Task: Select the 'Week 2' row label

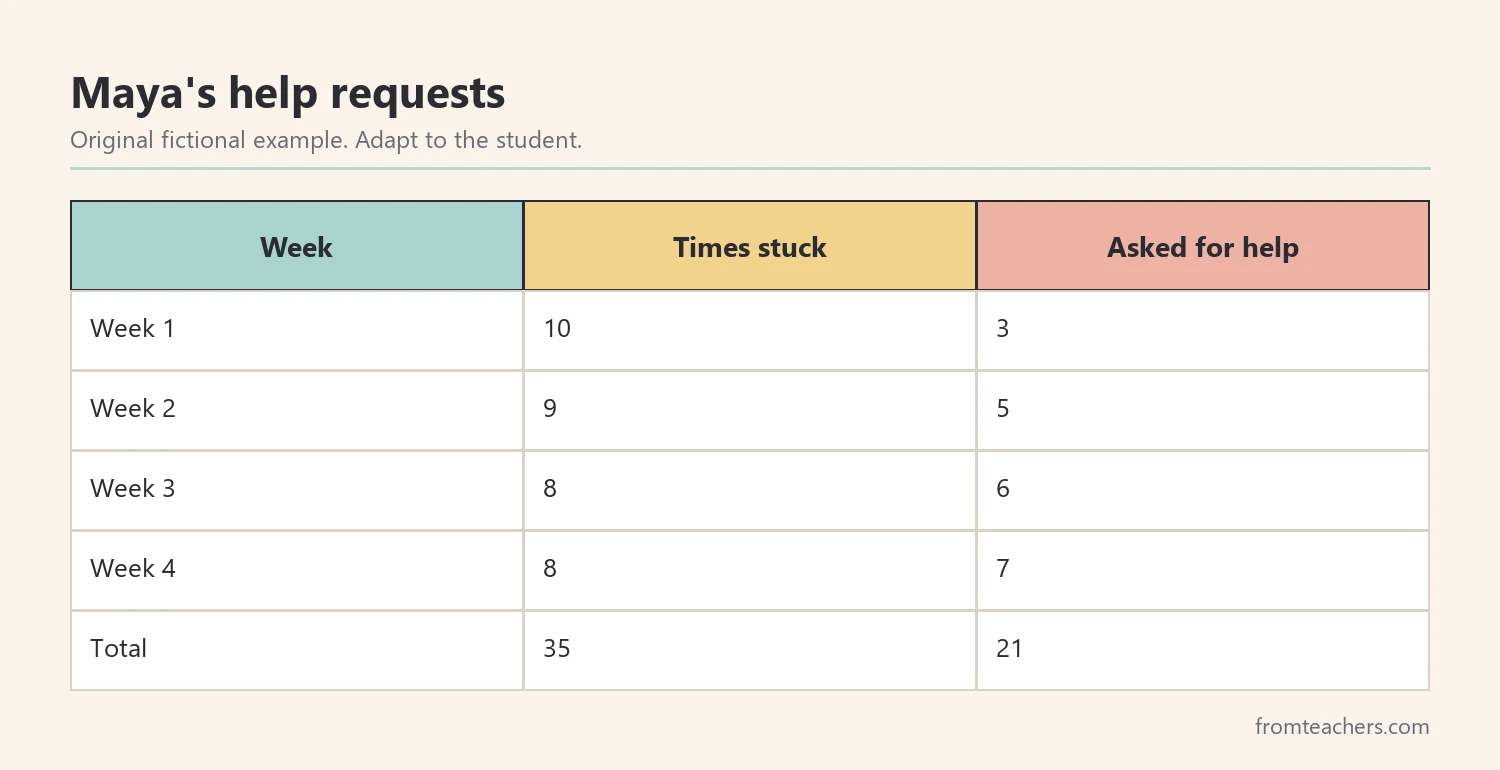Action: point(133,408)
